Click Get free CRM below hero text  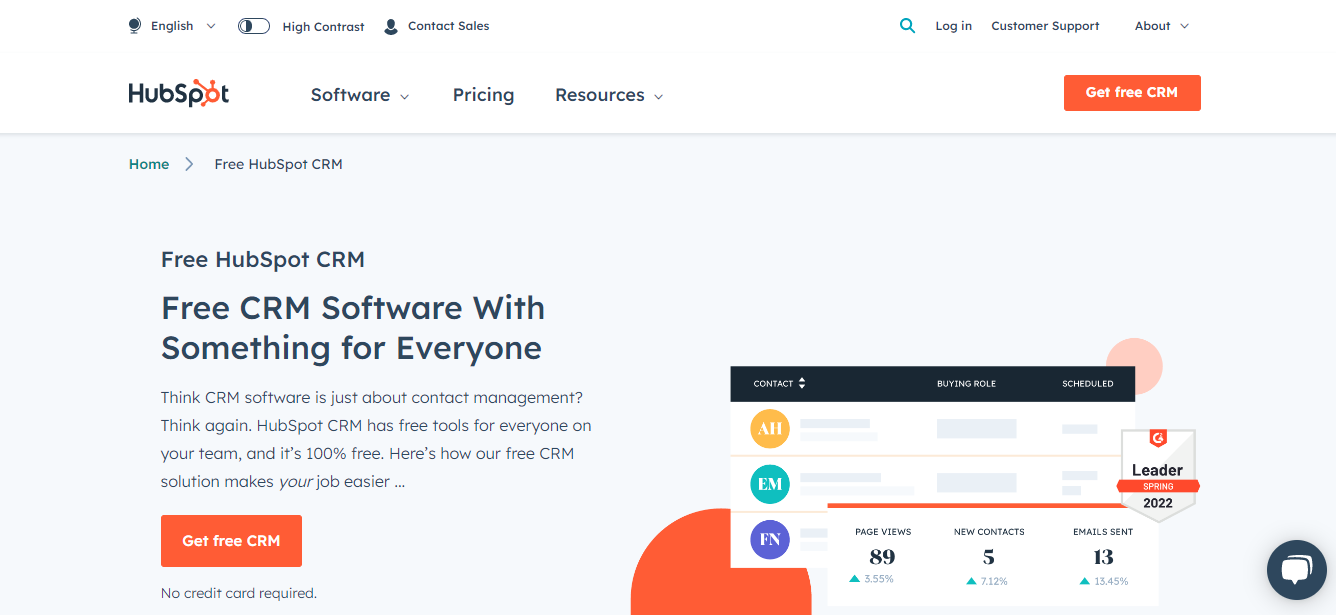(x=231, y=541)
